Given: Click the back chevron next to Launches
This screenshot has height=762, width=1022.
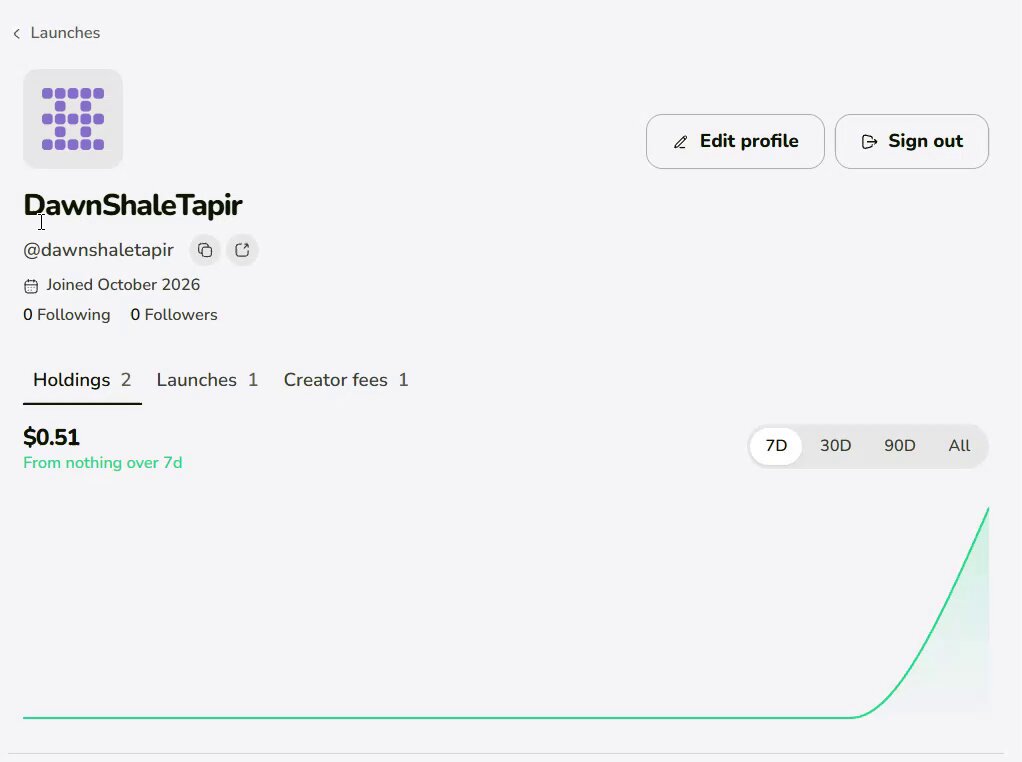Looking at the screenshot, I should click(17, 33).
